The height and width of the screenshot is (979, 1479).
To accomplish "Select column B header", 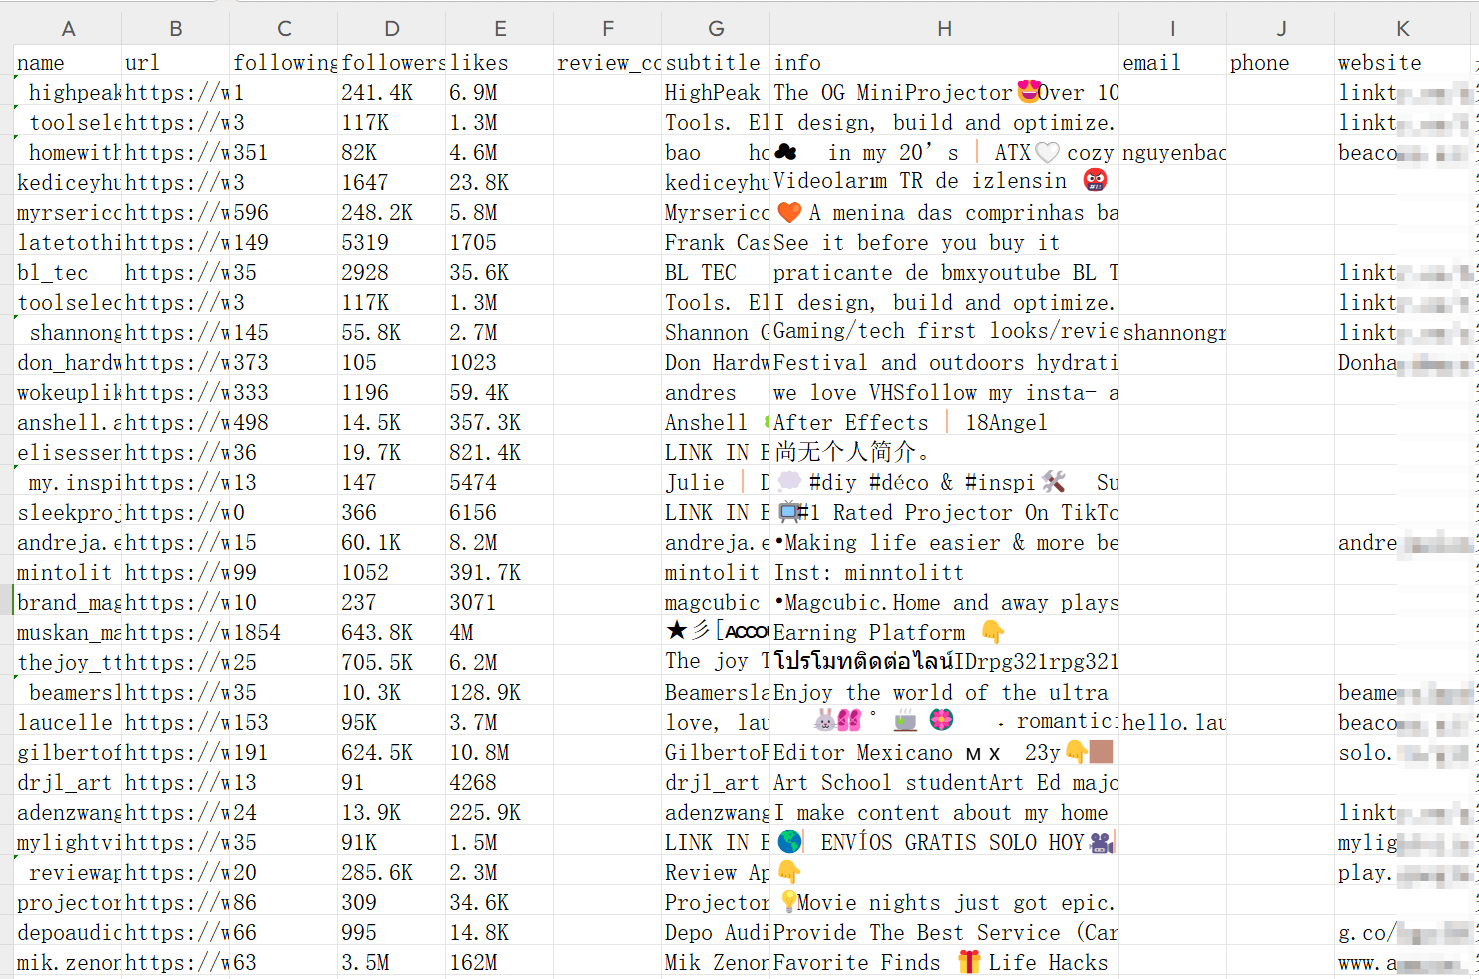I will (x=176, y=29).
